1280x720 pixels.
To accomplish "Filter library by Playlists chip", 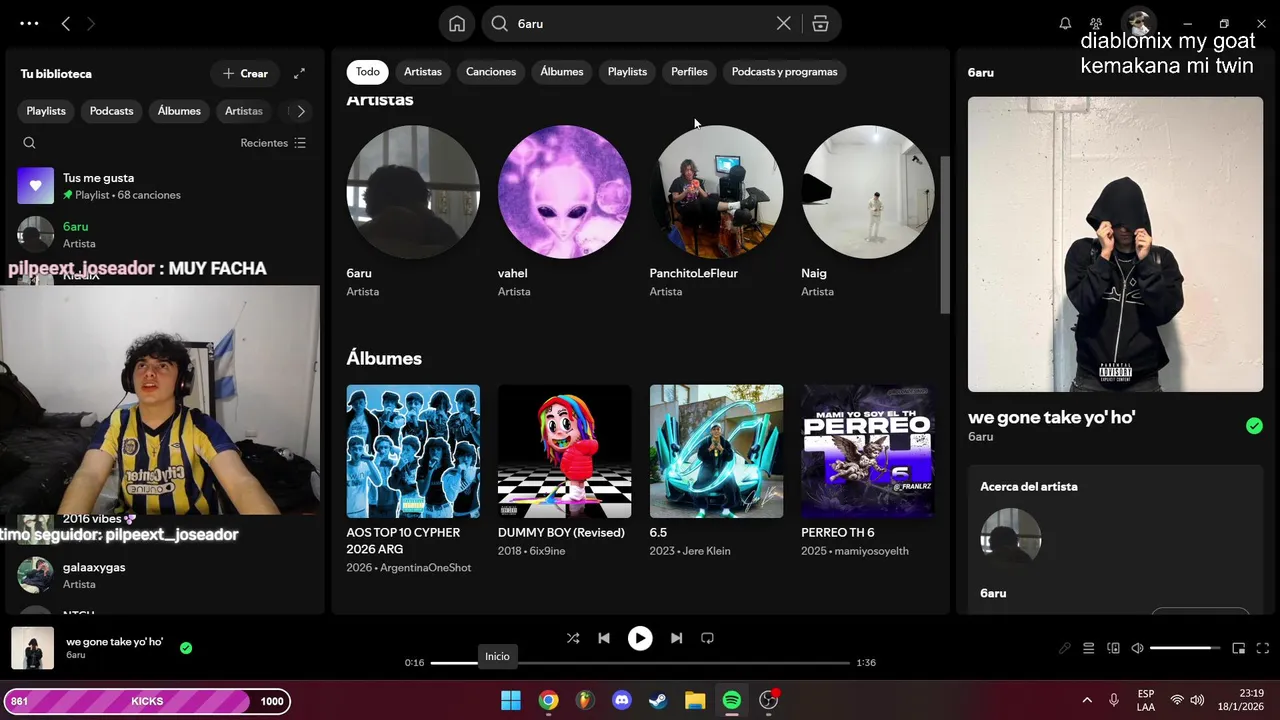I will coord(46,111).
